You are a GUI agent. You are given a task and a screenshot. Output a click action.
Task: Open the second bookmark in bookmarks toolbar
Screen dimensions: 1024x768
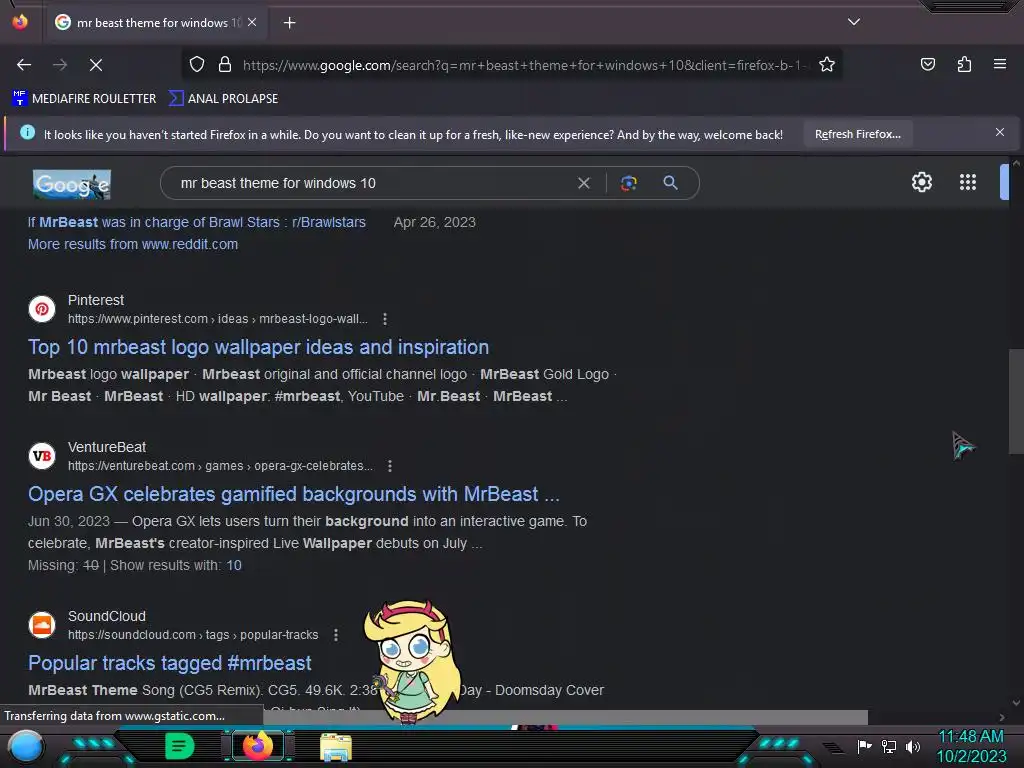coord(223,99)
